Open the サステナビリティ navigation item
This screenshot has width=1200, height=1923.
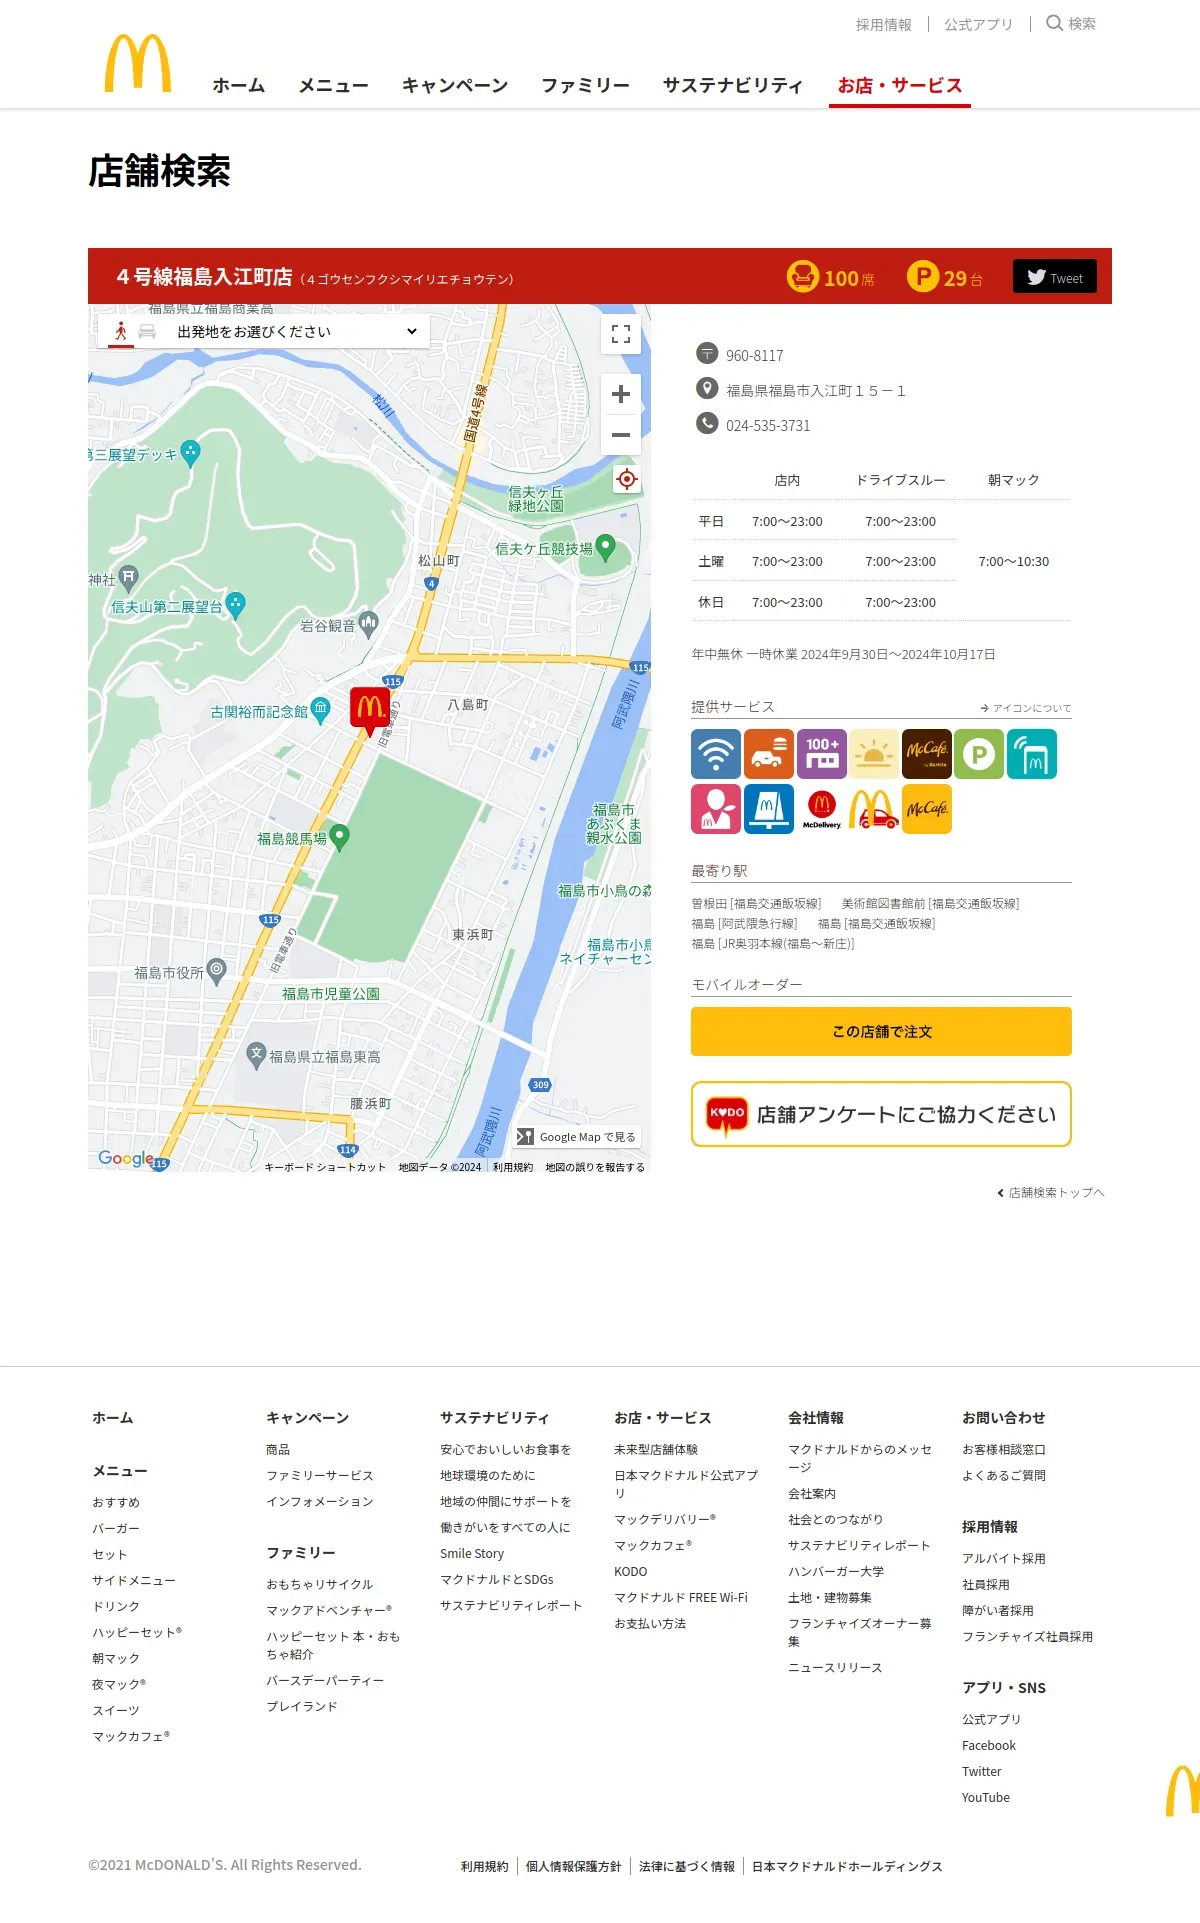[733, 86]
